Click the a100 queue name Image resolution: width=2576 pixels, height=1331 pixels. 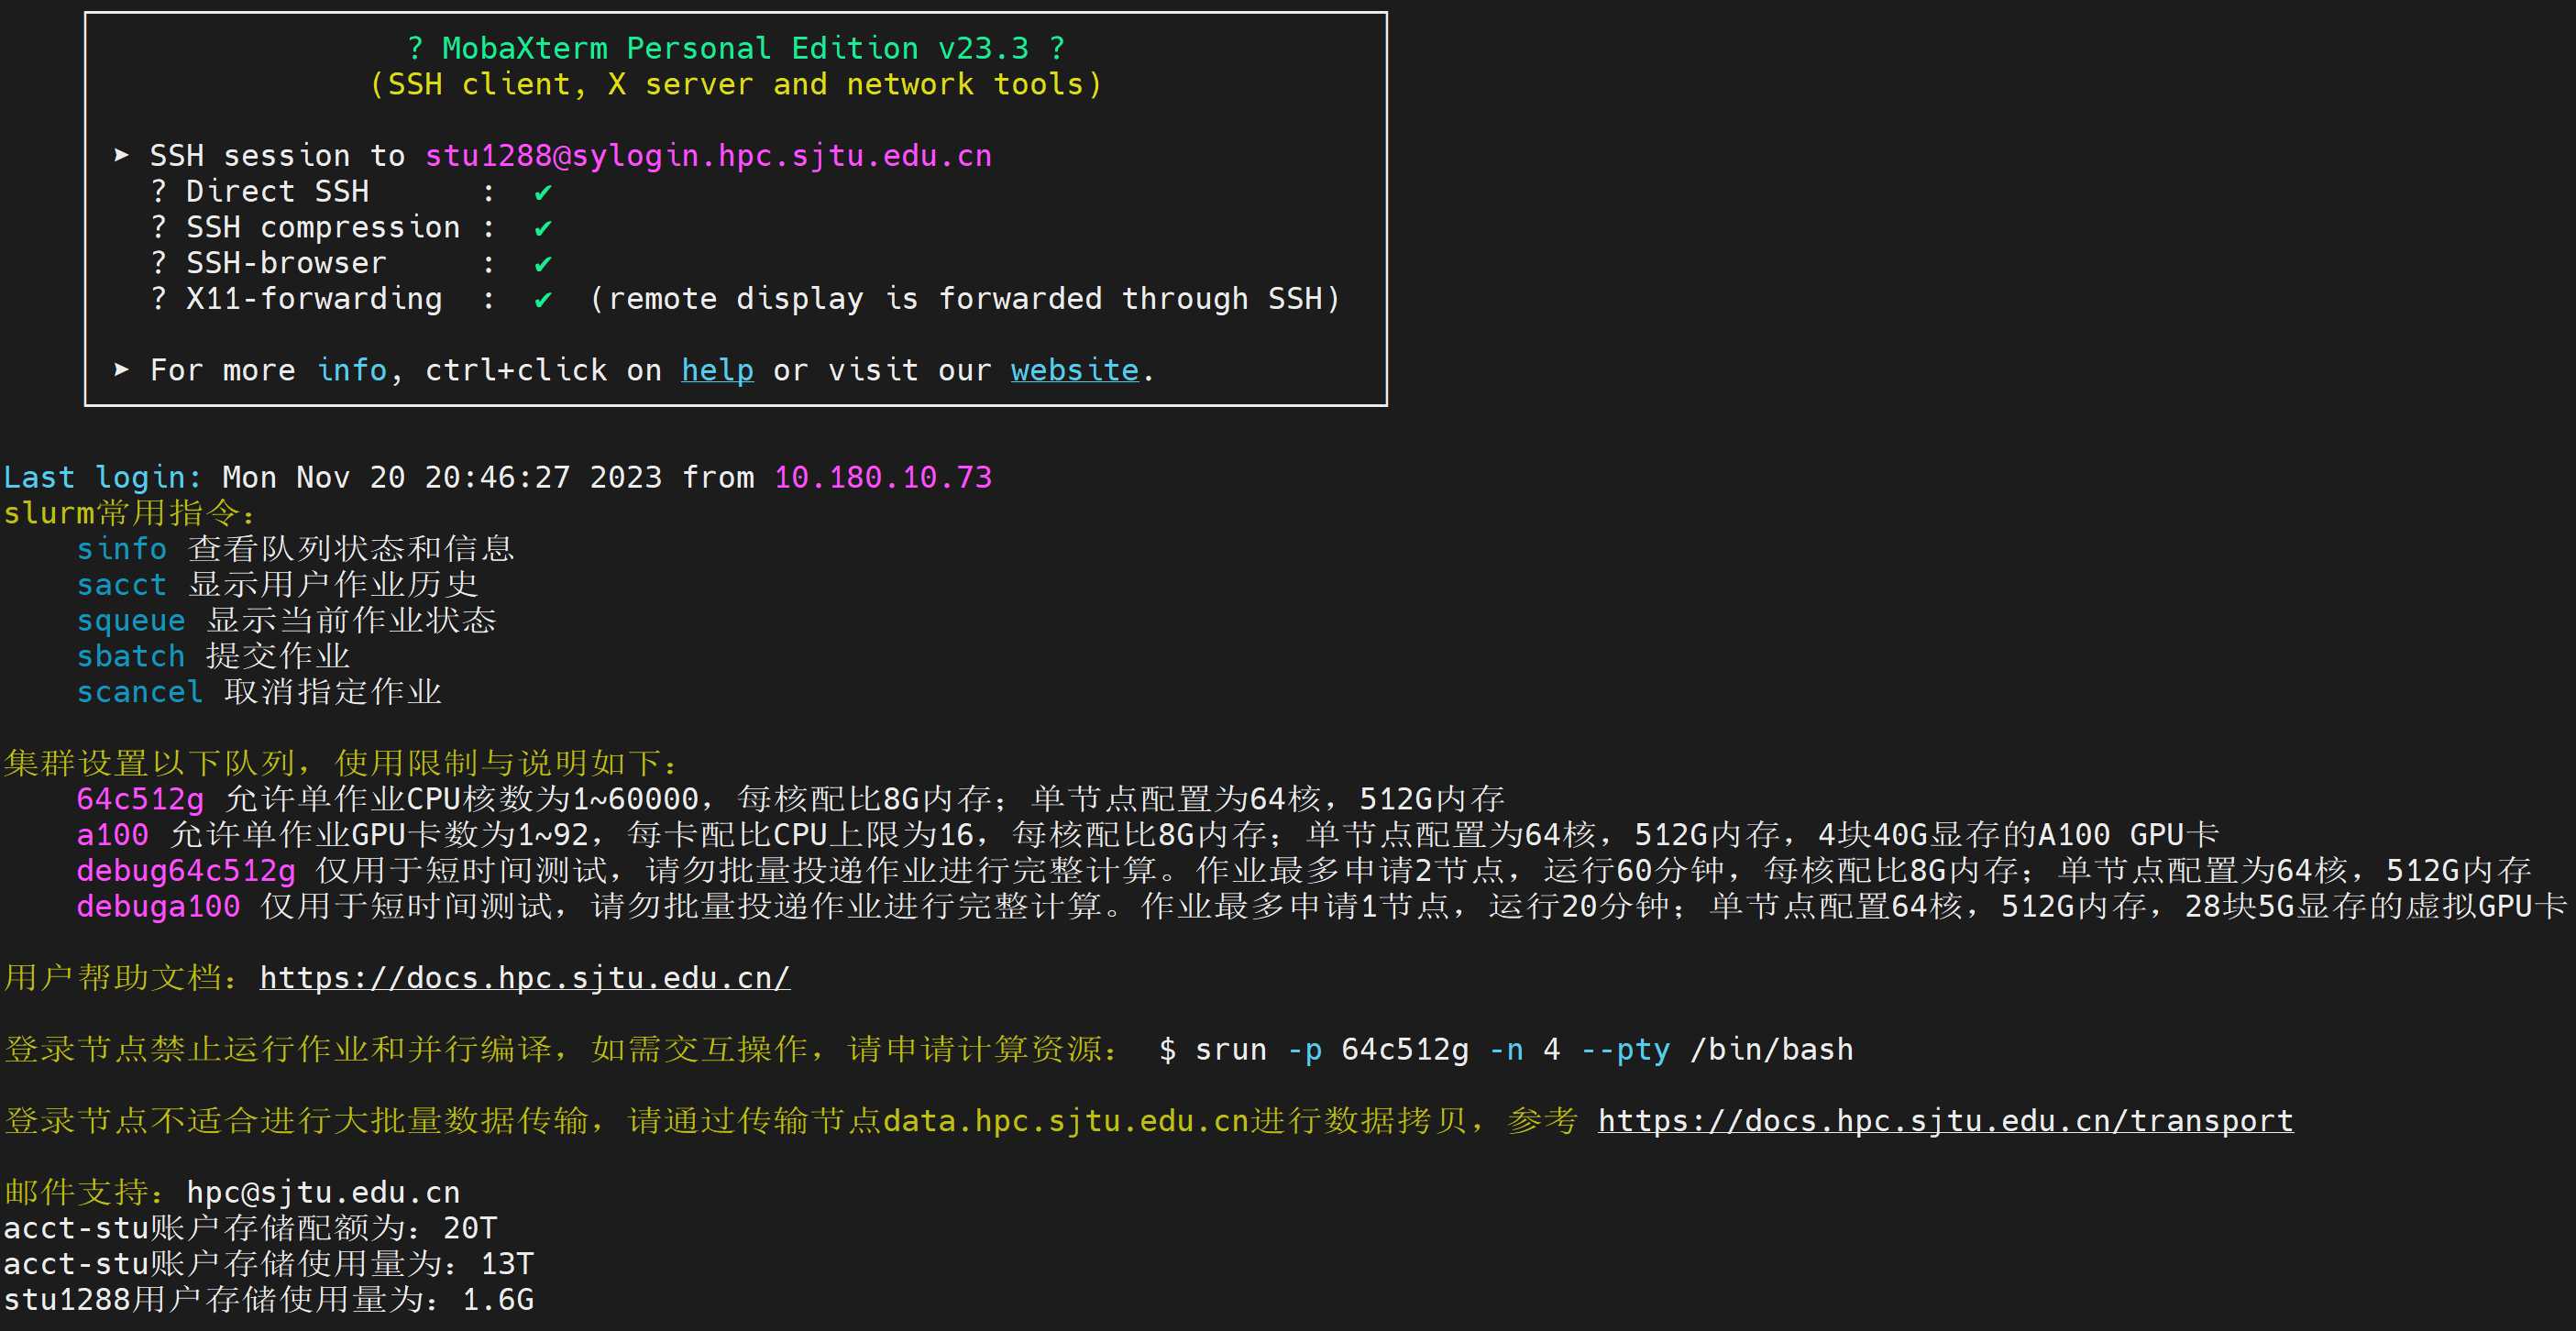112,834
